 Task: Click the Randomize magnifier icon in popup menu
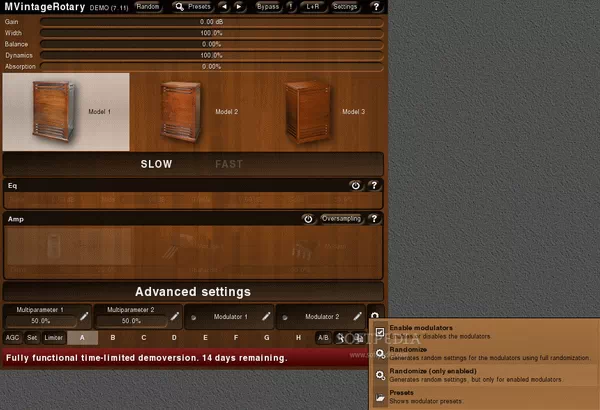click(x=380, y=353)
